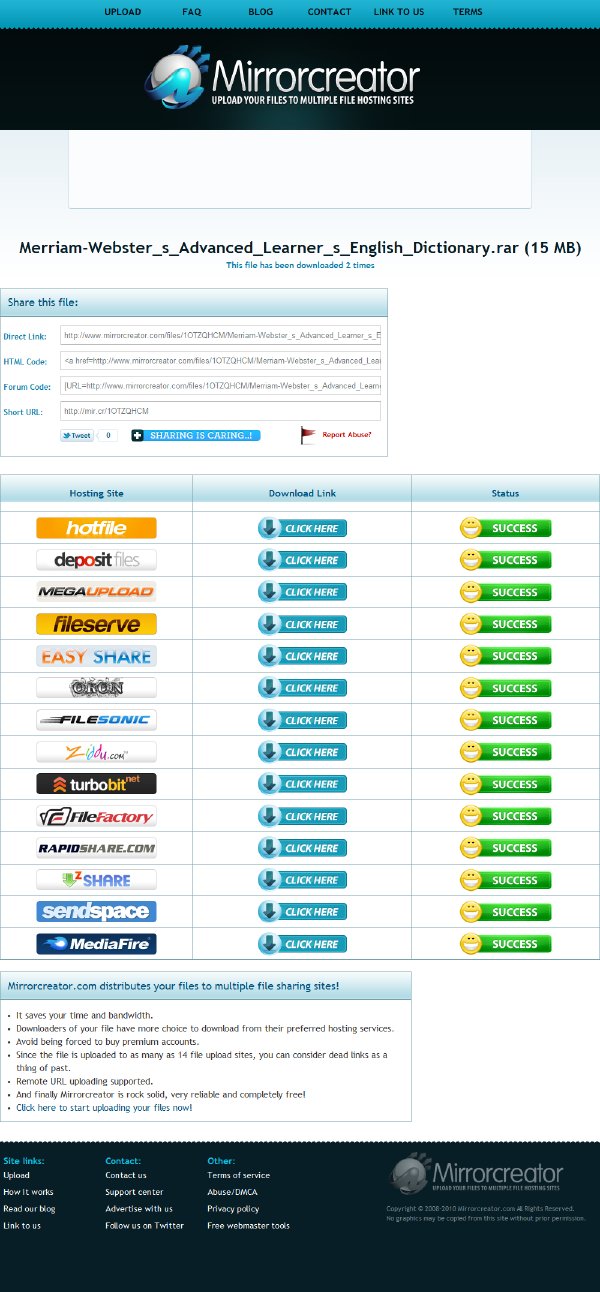Screen dimensions: 600x1292
Task: Click the Sharing is Caring button
Action: tap(196, 436)
